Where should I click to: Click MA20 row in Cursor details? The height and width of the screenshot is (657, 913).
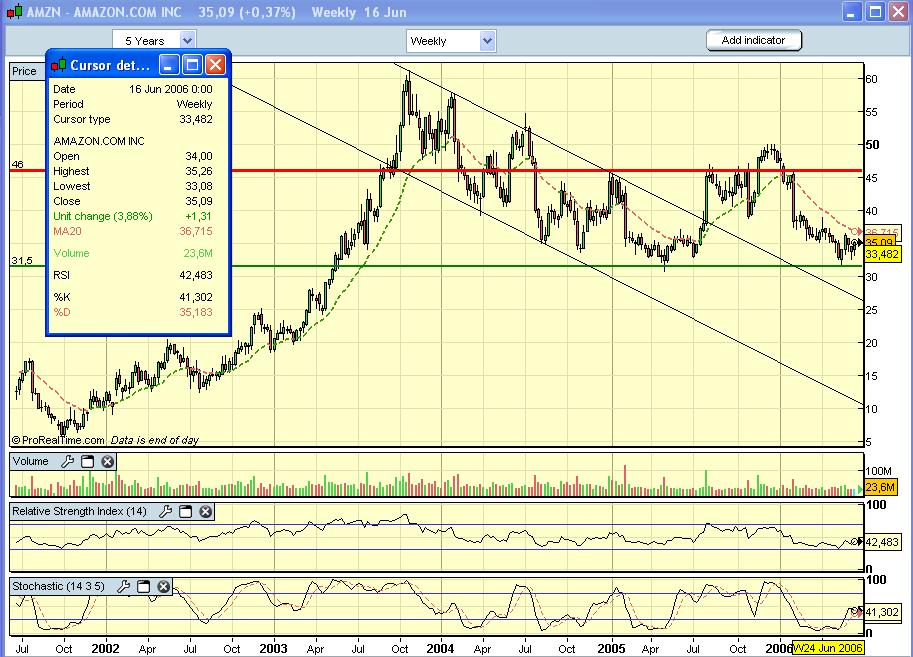pos(133,231)
